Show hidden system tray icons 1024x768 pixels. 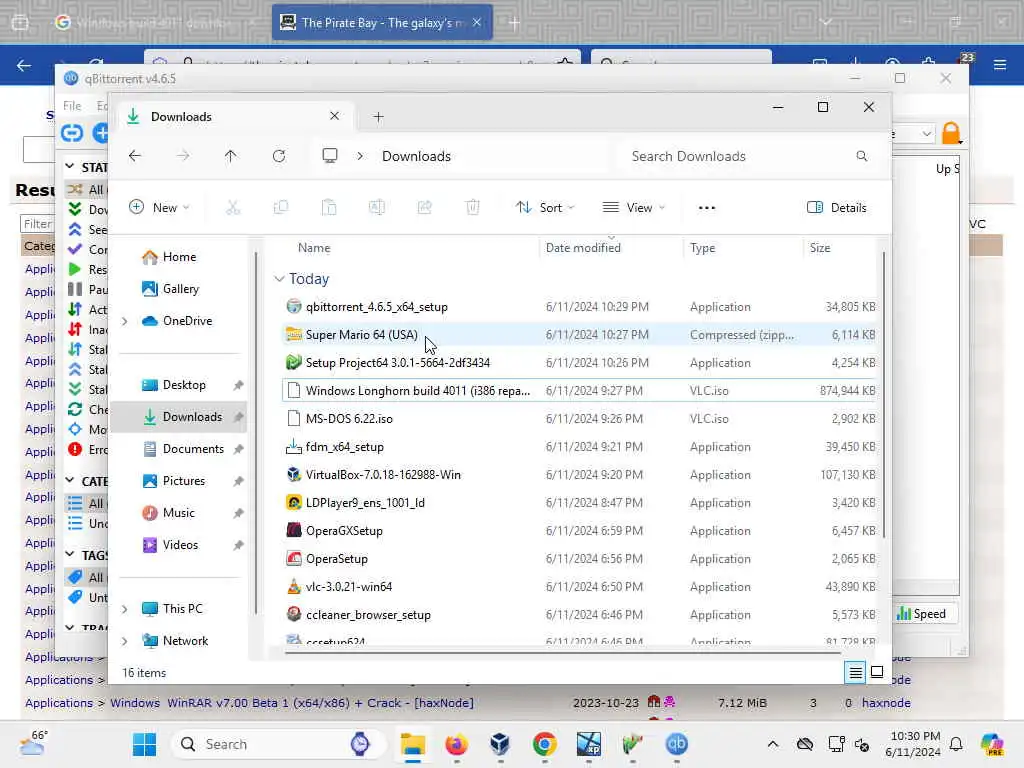point(773,744)
